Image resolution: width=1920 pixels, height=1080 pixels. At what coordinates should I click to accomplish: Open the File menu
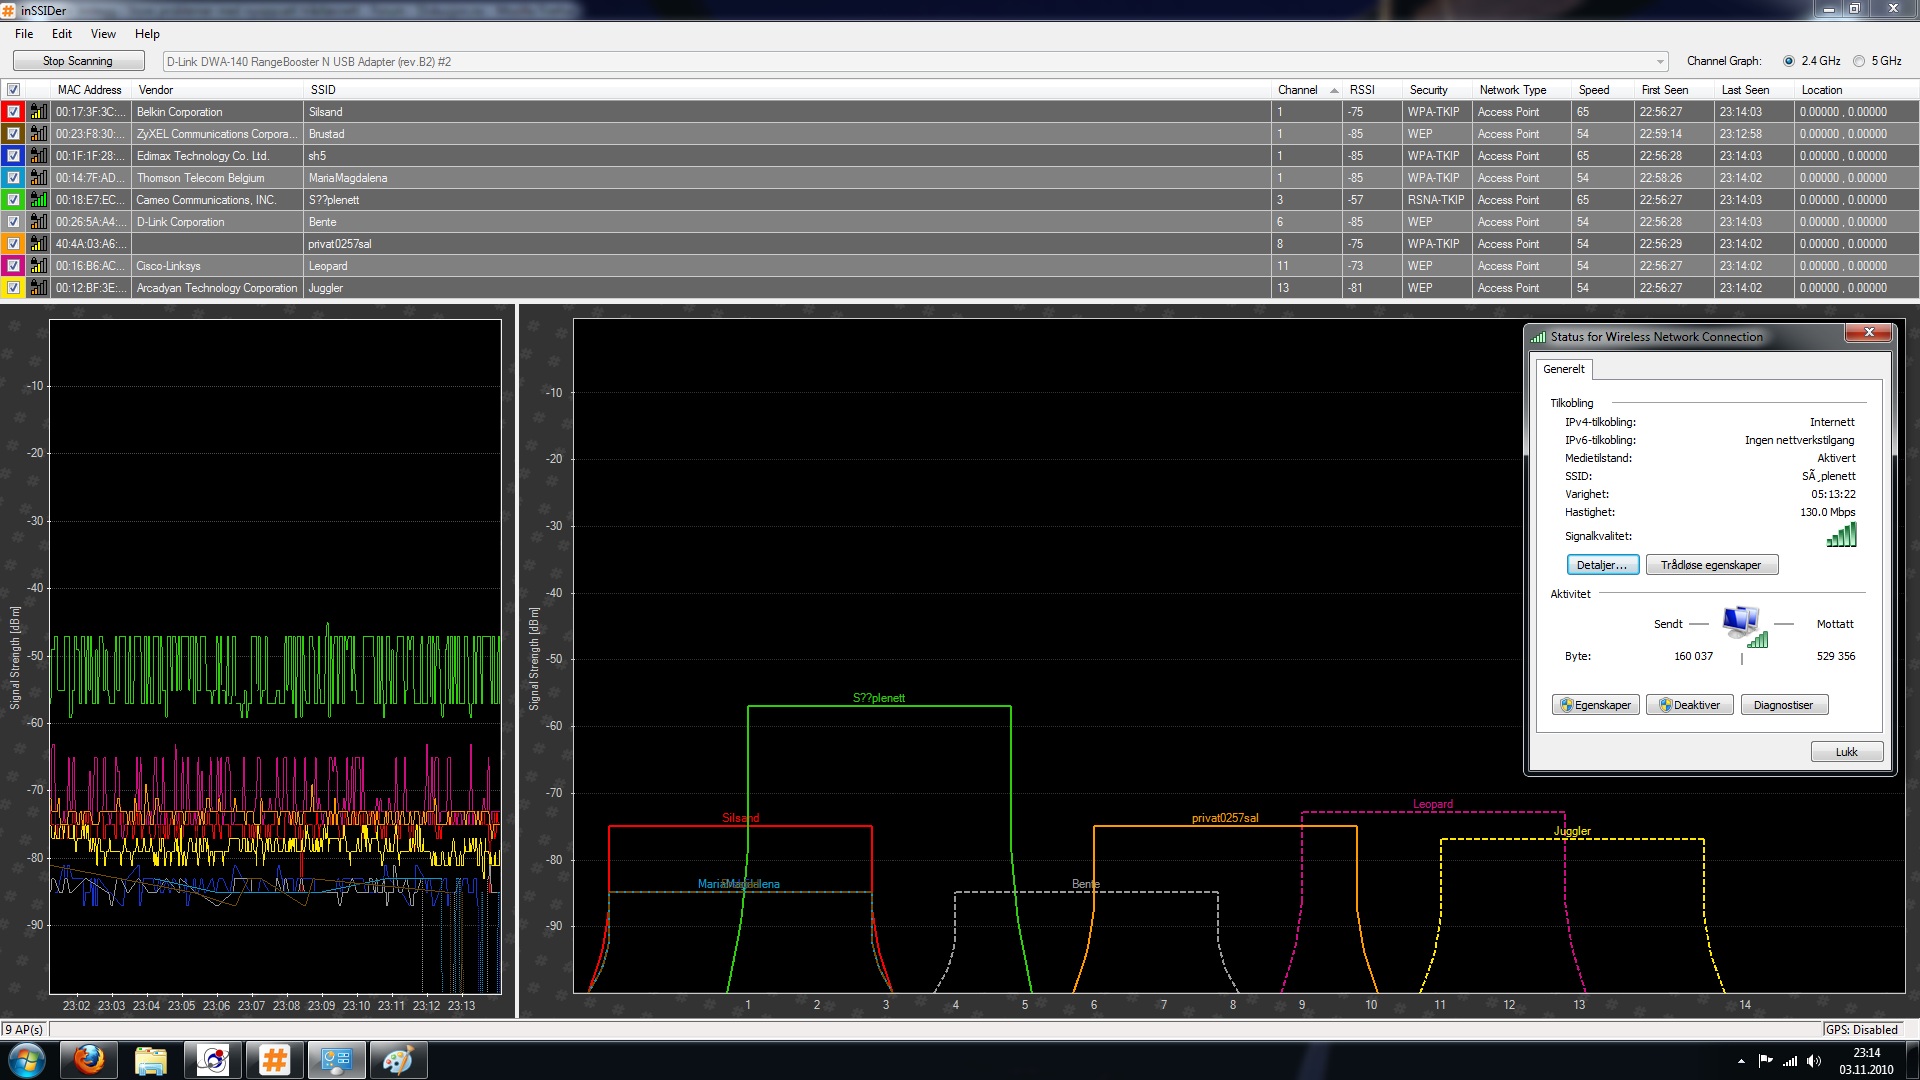(x=24, y=34)
